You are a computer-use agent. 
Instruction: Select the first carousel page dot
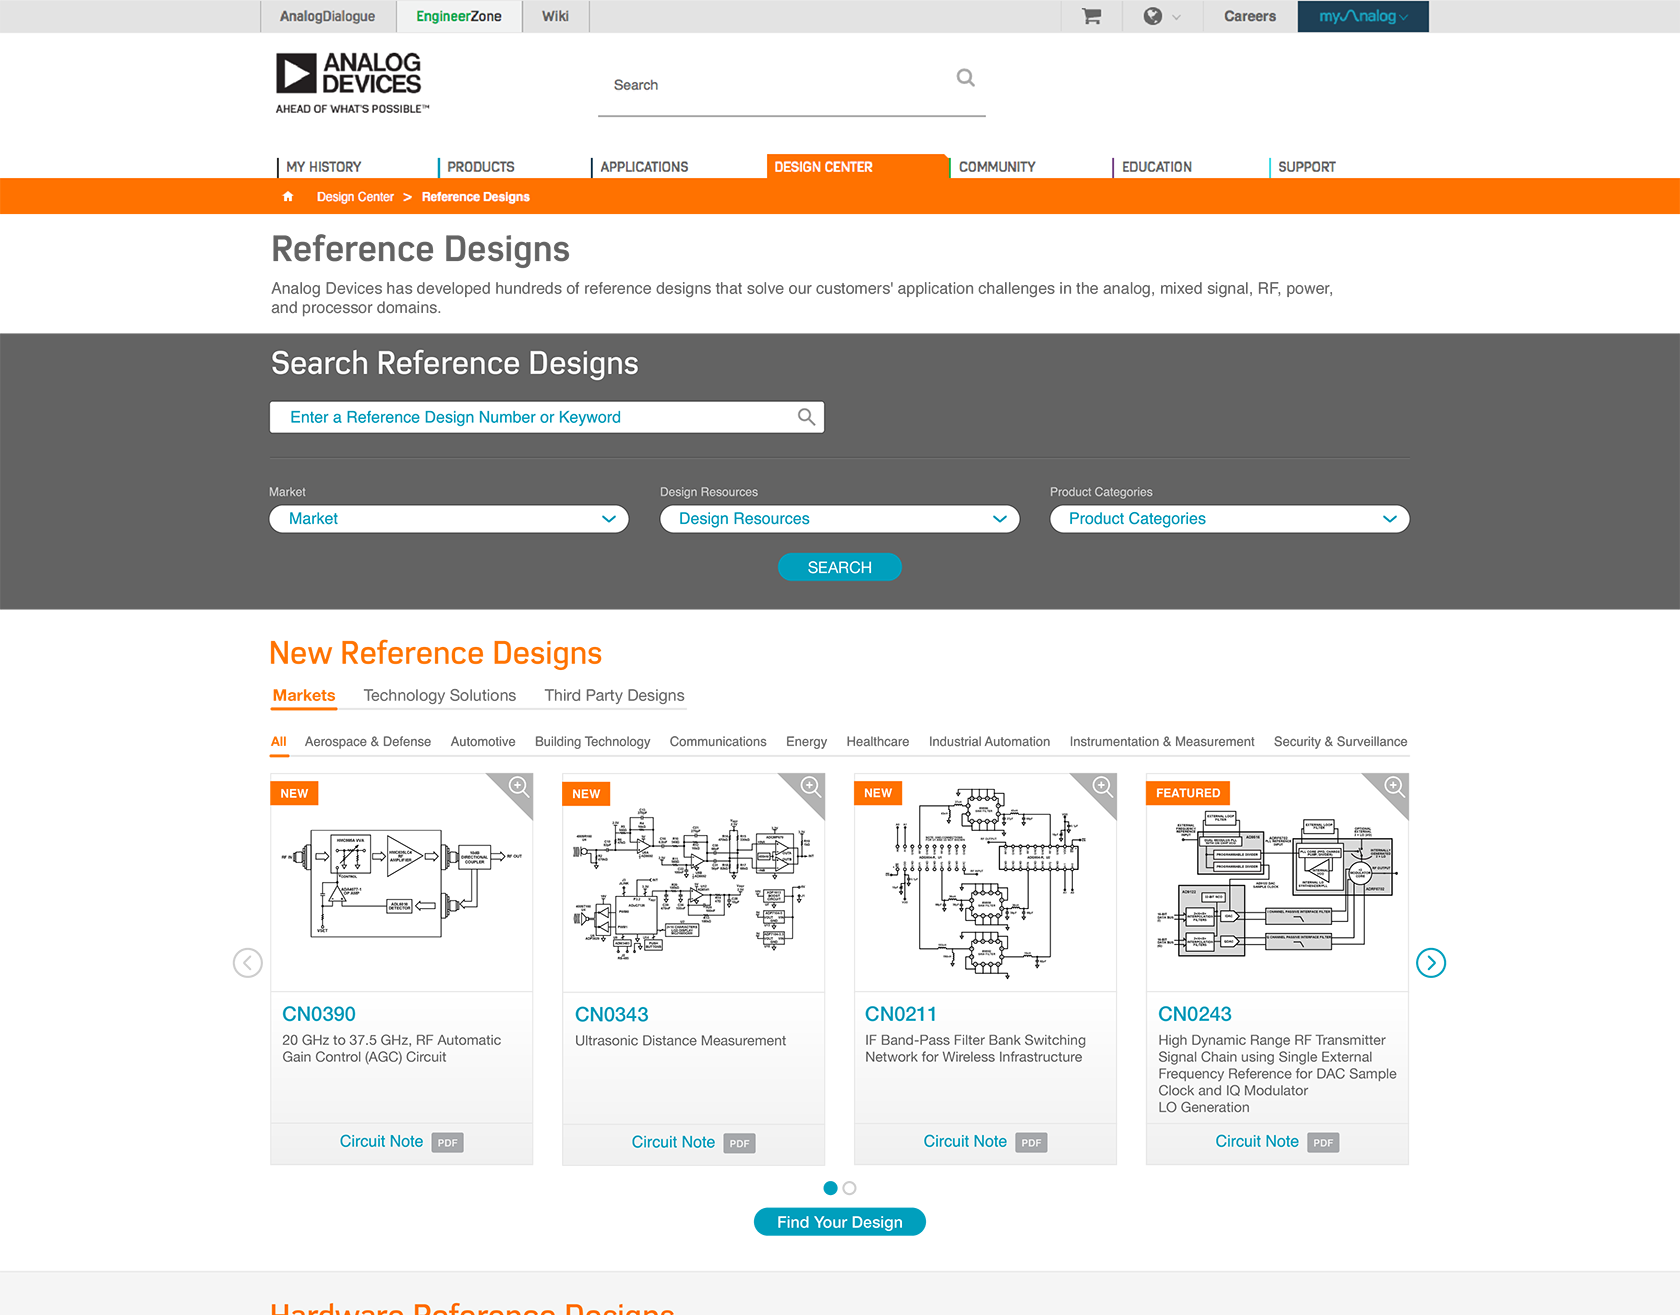[x=830, y=1188]
